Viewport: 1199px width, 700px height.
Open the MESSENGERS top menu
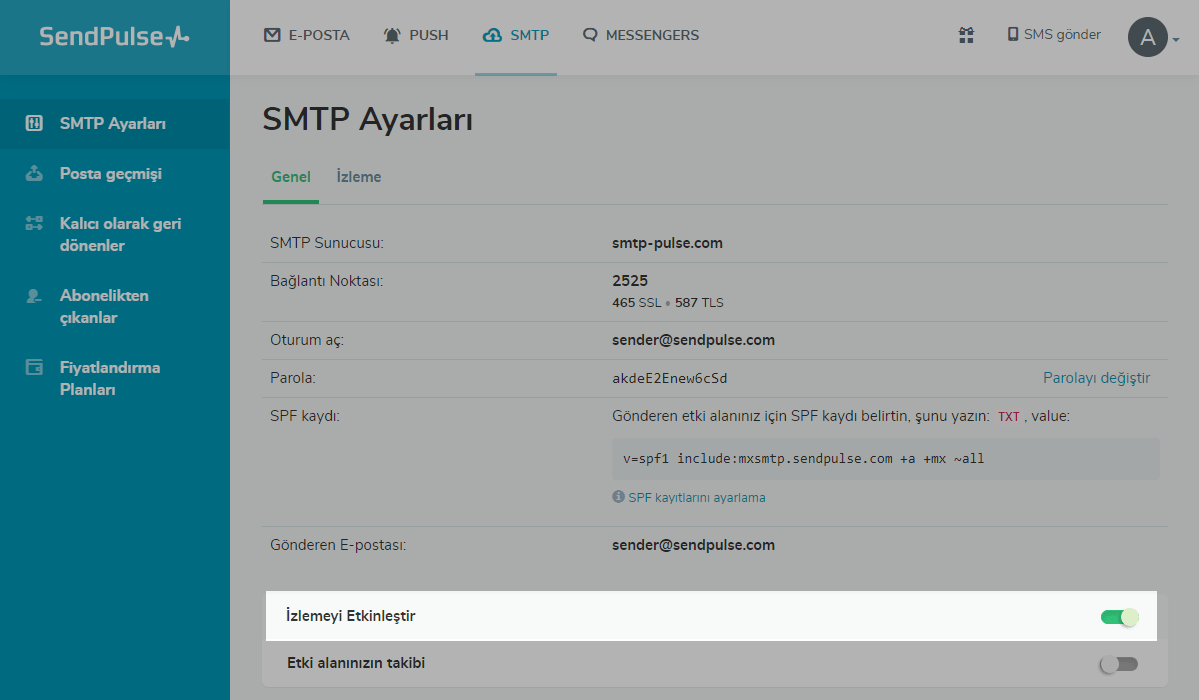click(x=640, y=35)
